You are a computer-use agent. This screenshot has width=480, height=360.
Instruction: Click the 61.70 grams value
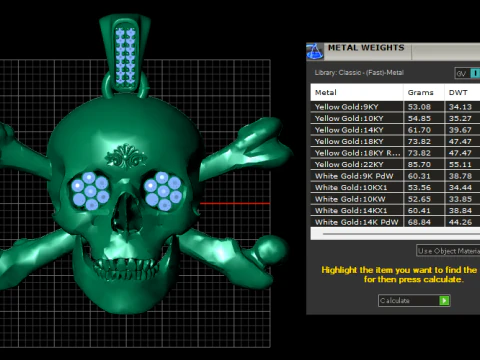click(x=419, y=130)
